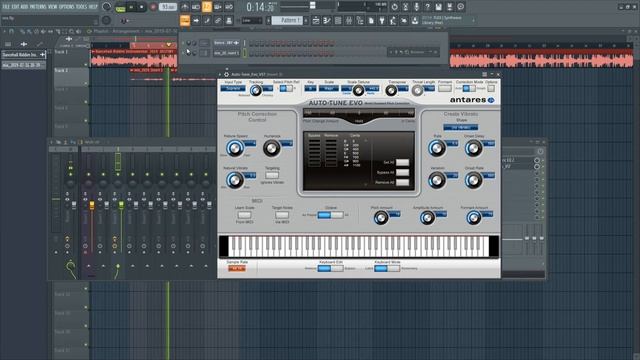The height and width of the screenshot is (360, 640).
Task: Mute the second channel in channel rack
Action: pos(183,53)
